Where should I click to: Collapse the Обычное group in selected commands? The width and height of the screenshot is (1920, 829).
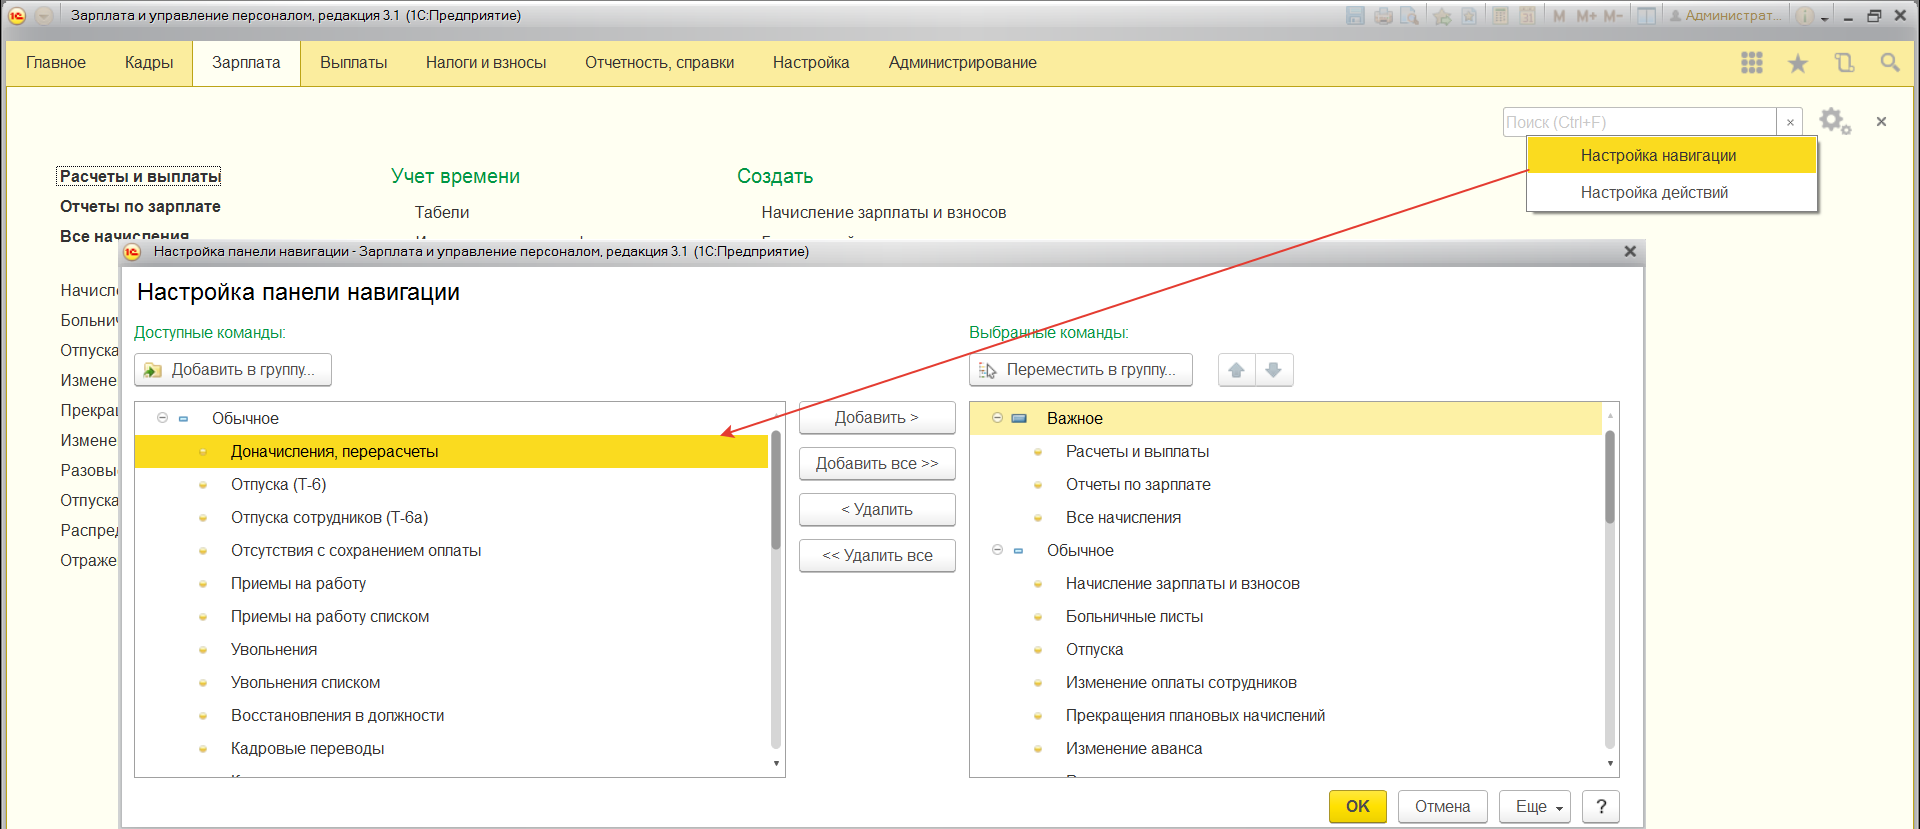997,550
